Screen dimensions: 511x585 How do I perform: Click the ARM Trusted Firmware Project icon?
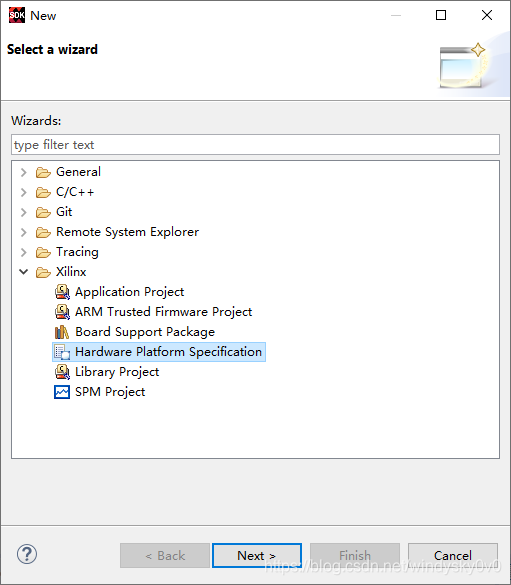[62, 312]
